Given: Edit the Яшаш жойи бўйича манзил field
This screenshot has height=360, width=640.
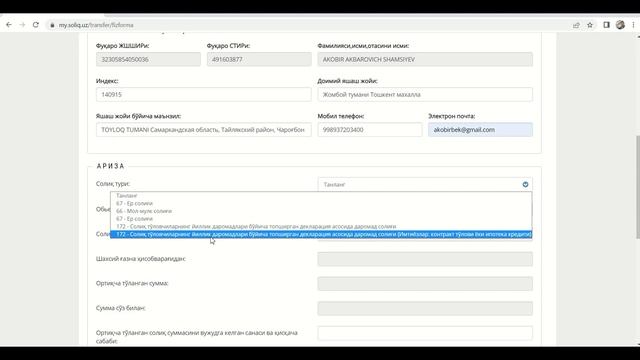Looking at the screenshot, I should (204, 129).
